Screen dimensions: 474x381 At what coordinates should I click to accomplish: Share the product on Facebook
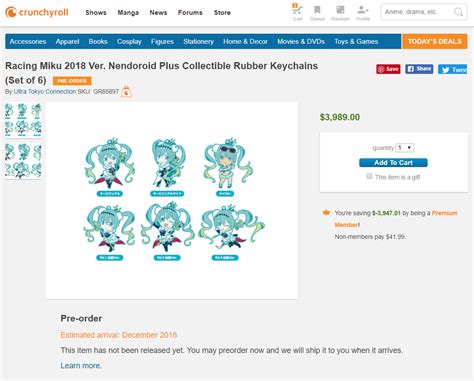coord(419,69)
